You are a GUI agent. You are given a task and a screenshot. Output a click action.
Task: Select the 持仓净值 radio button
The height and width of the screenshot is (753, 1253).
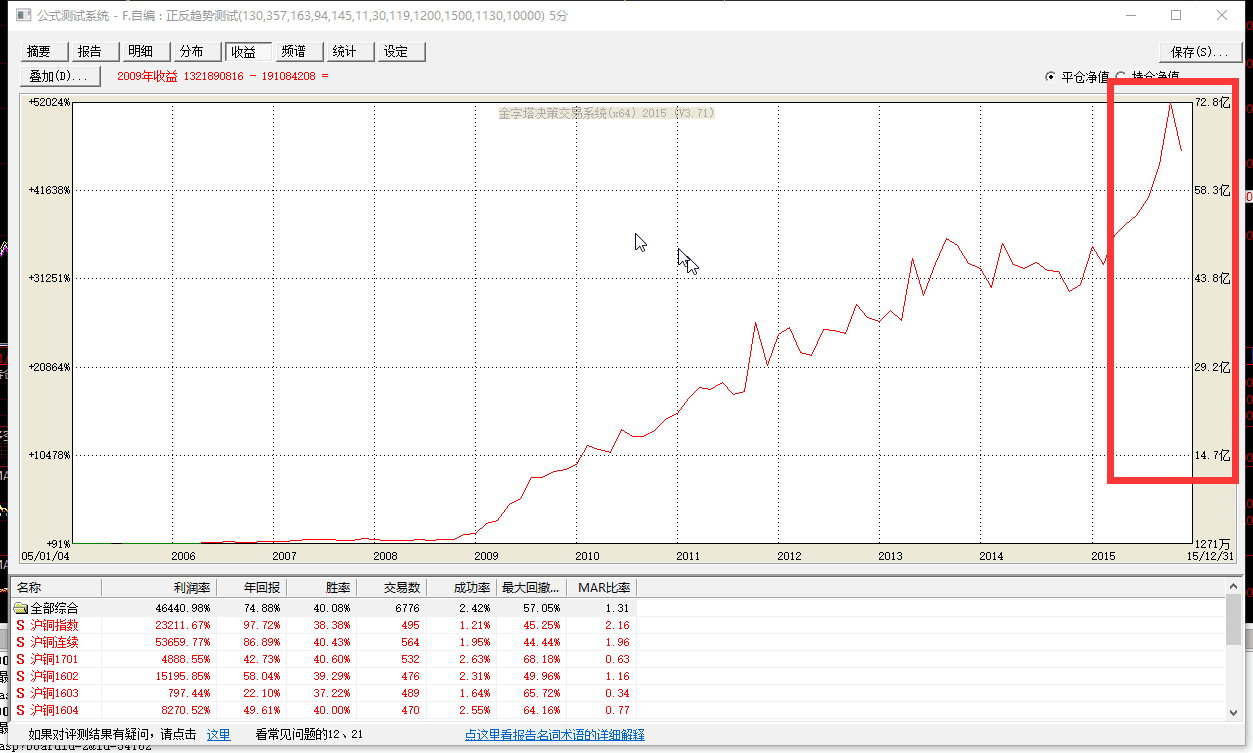coord(1121,76)
